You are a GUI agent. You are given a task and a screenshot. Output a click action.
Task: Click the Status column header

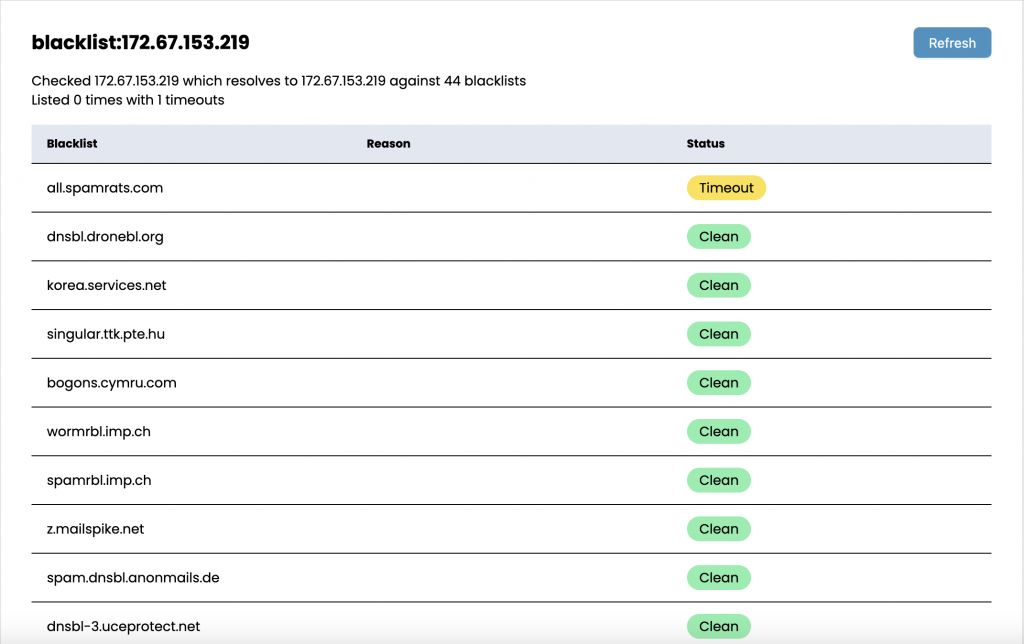coord(705,144)
